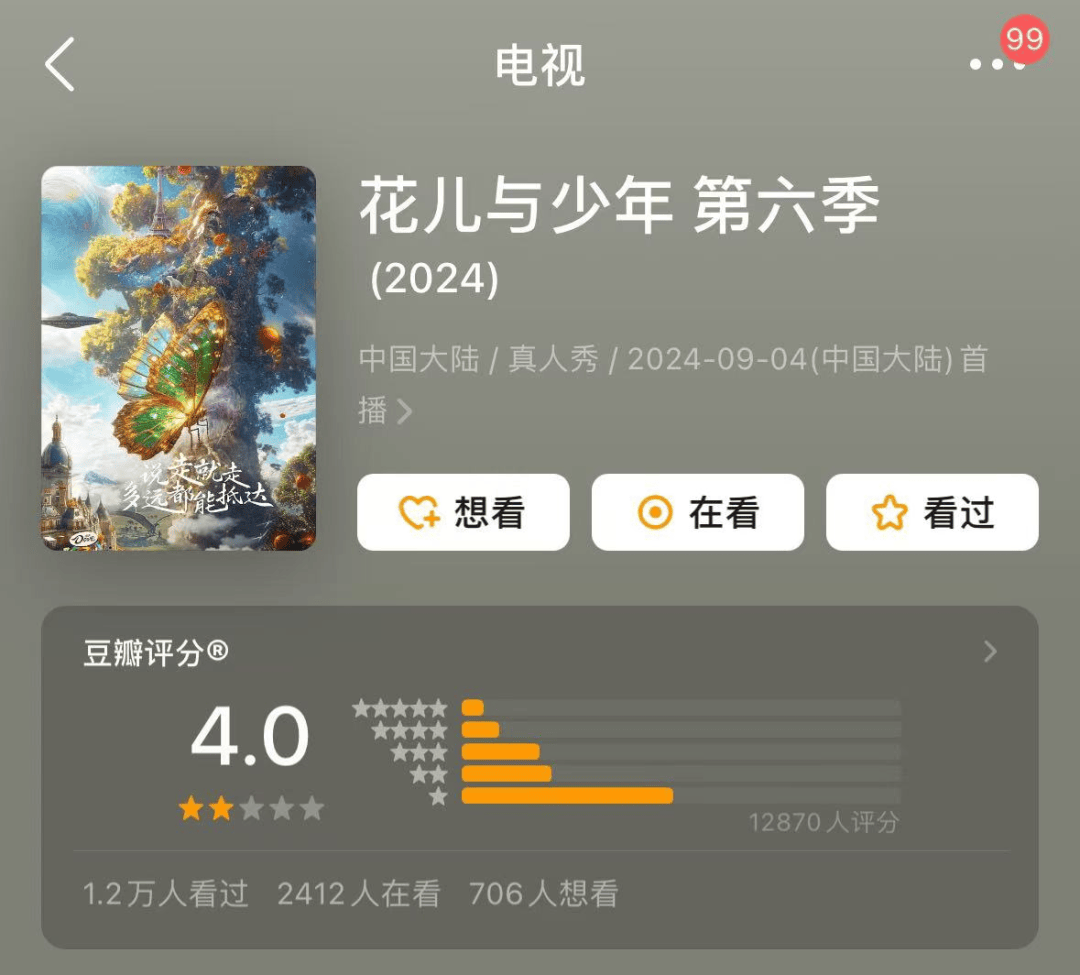Click the one-star rating distribution bar
Image resolution: width=1080 pixels, height=975 pixels.
click(x=681, y=795)
